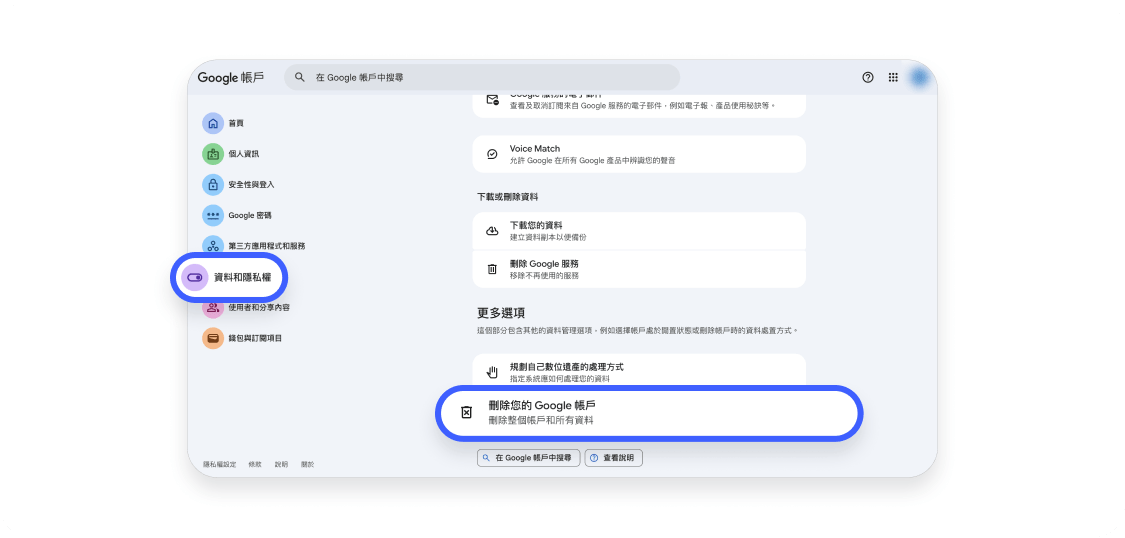Image resolution: width=1125 pixels, height=538 pixels.
Task: Open the 關於 footer link
Action: [x=307, y=465]
